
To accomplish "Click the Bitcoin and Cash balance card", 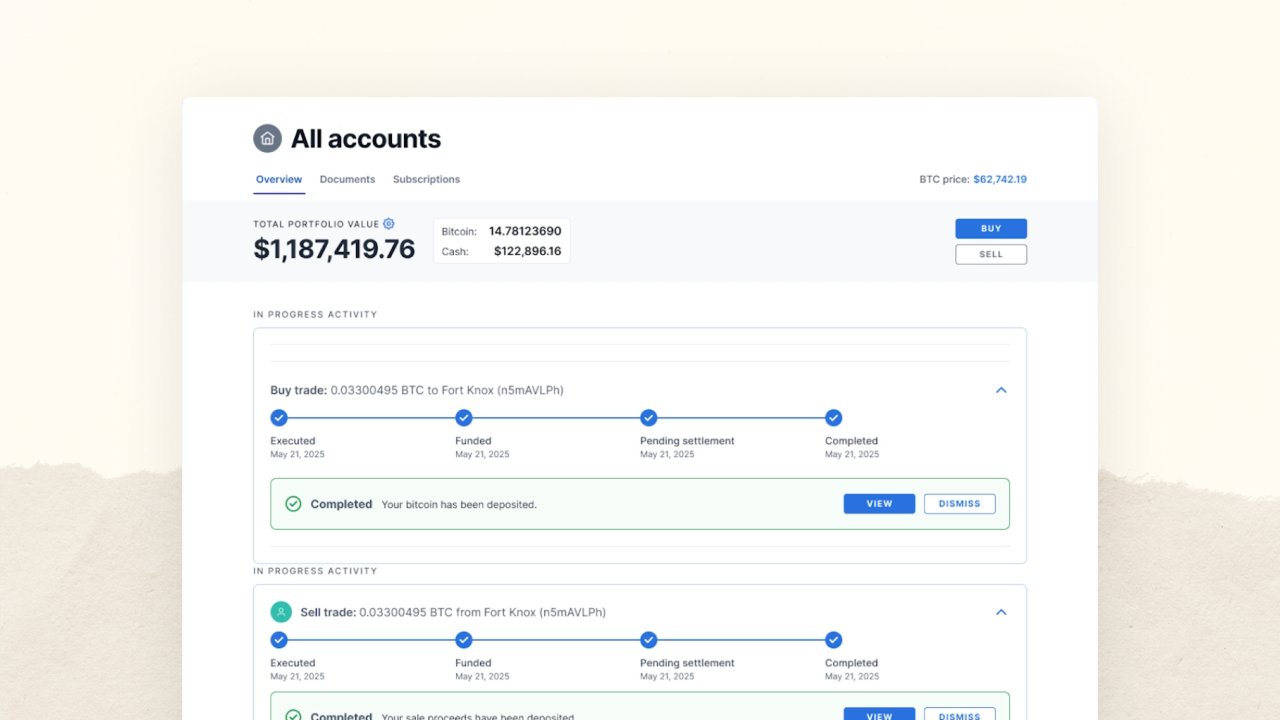I will point(501,240).
